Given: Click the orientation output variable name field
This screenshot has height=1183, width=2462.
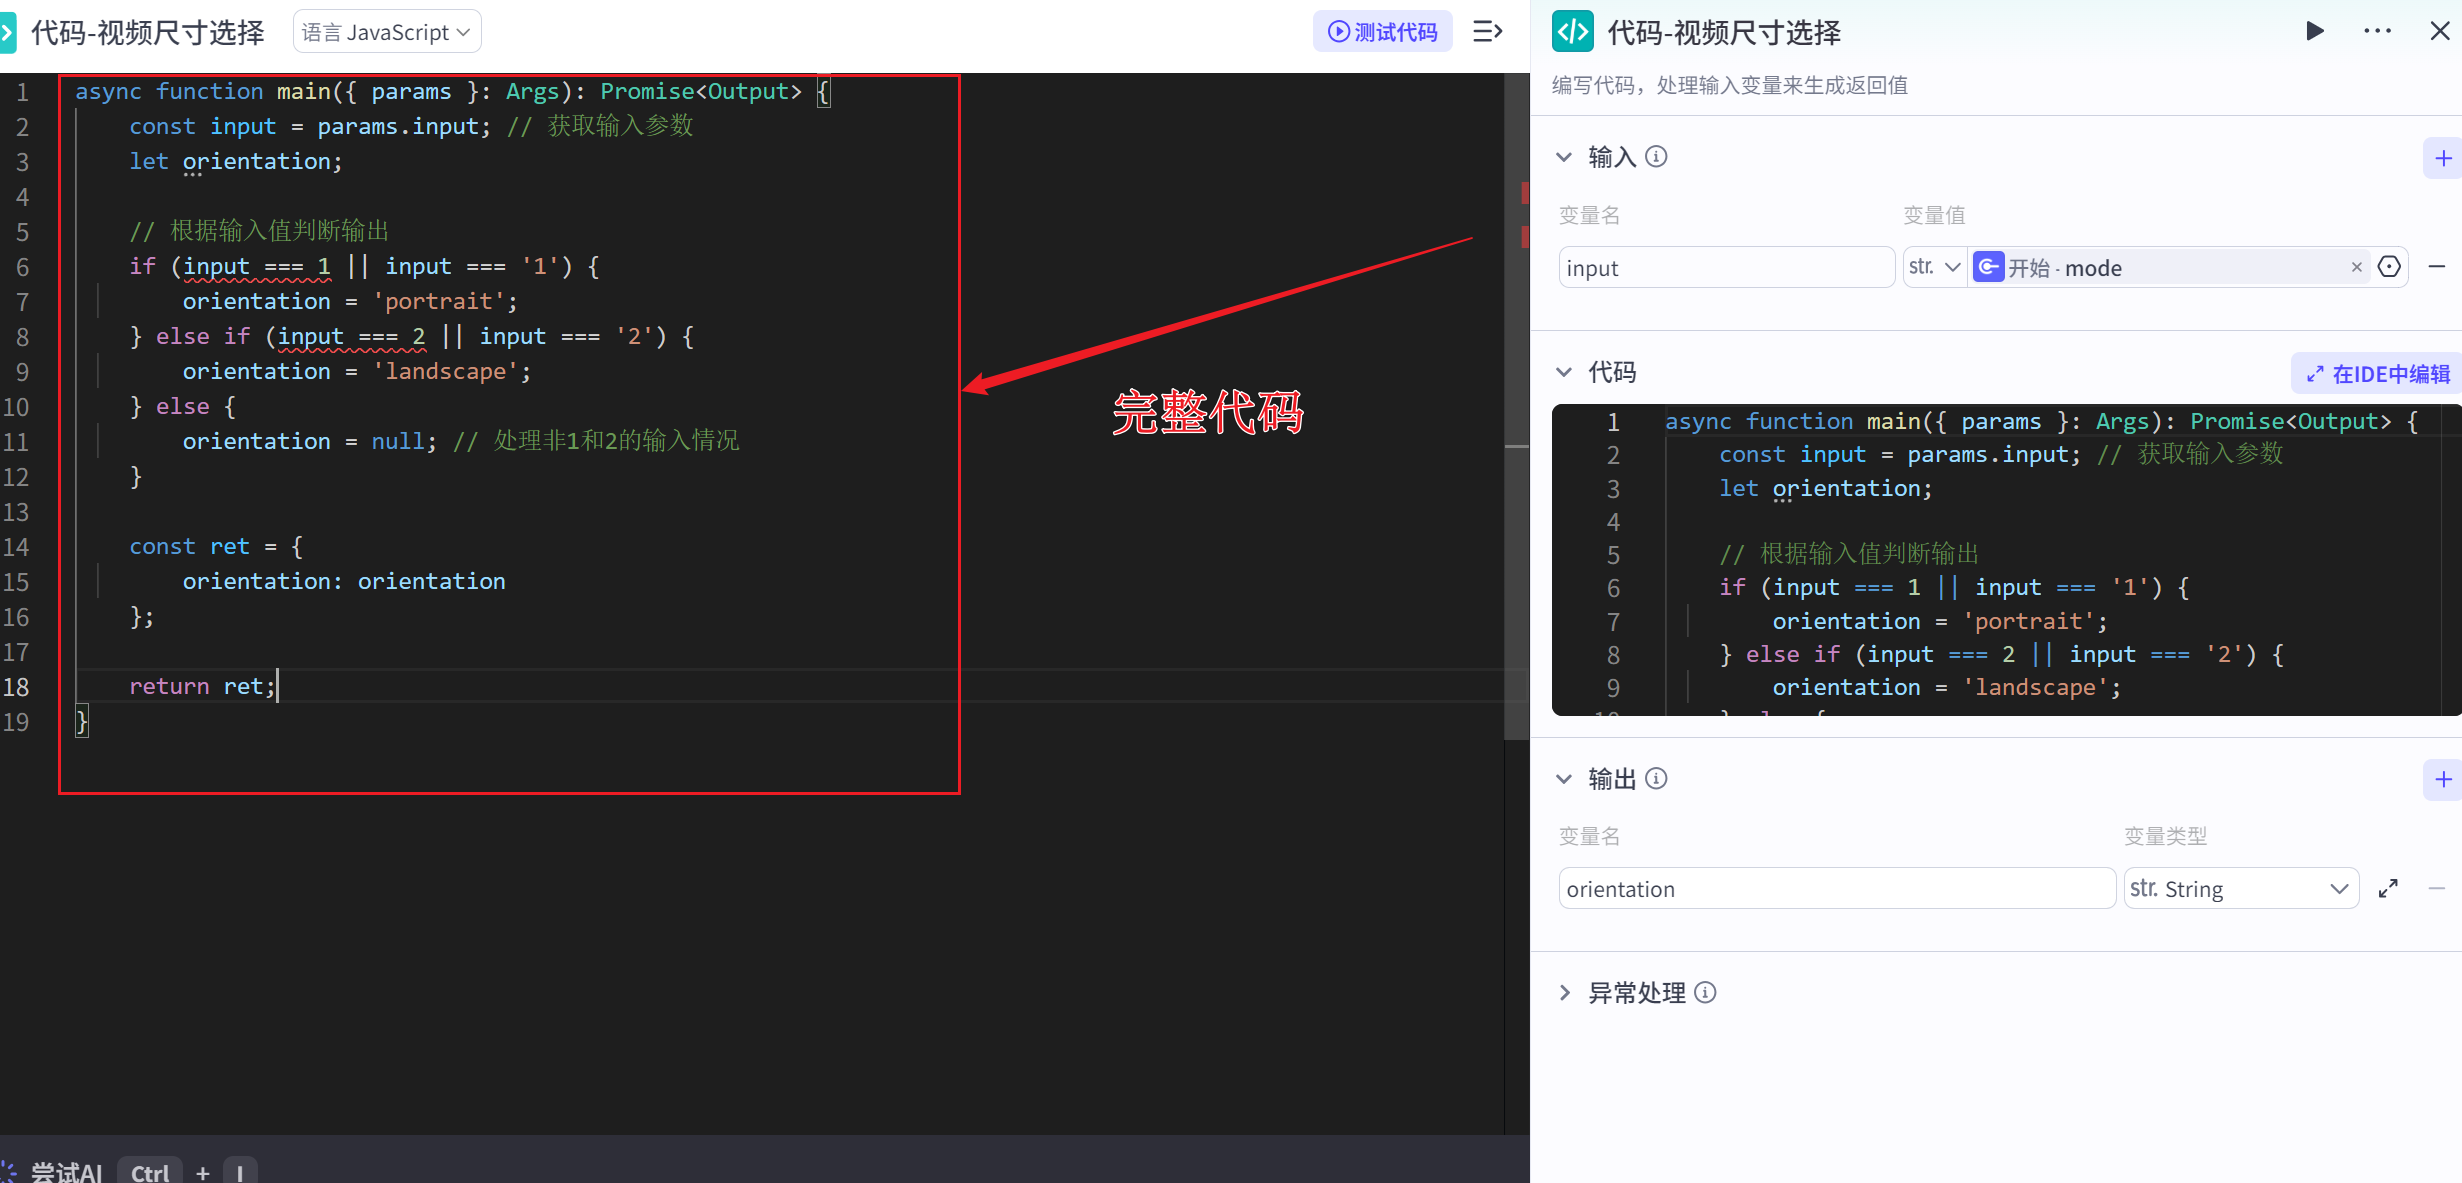Looking at the screenshot, I should coord(1835,888).
